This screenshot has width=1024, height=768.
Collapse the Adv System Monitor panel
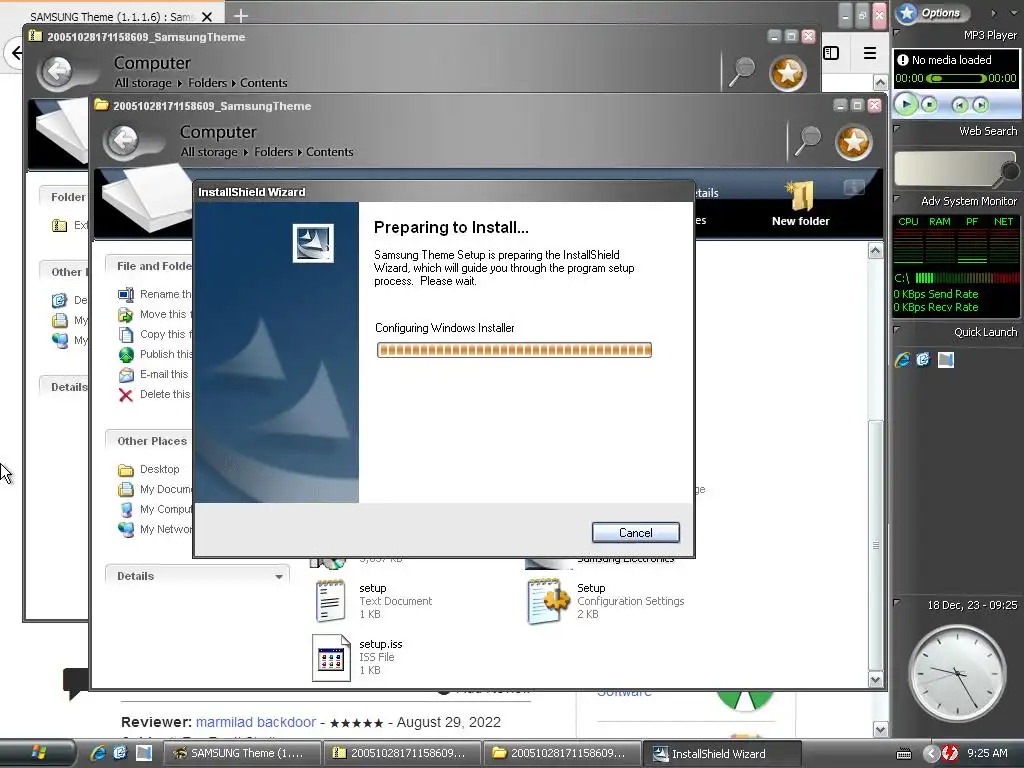897,199
